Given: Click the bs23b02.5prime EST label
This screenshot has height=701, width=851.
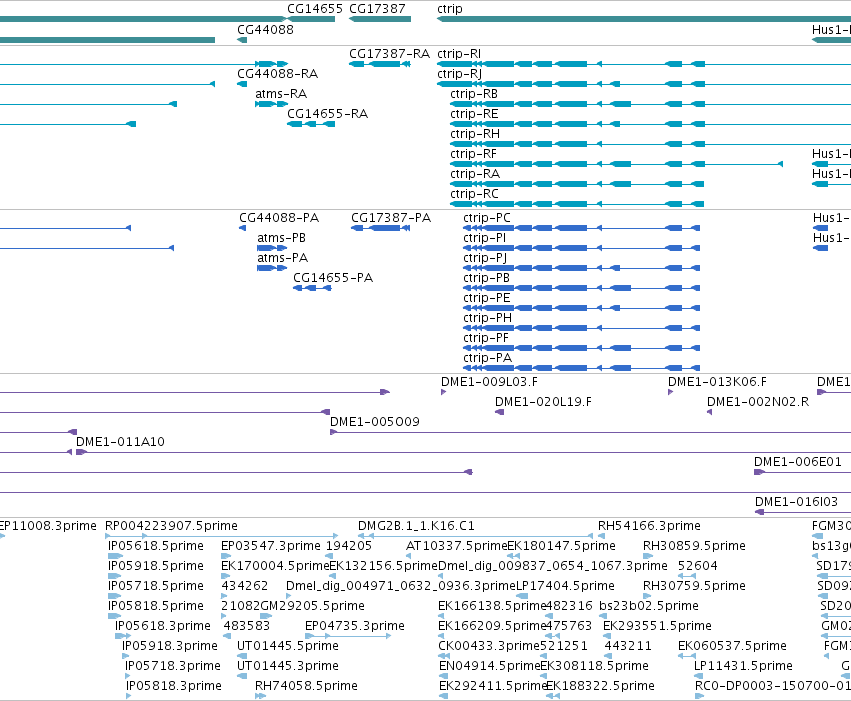Looking at the screenshot, I should click(x=649, y=607).
